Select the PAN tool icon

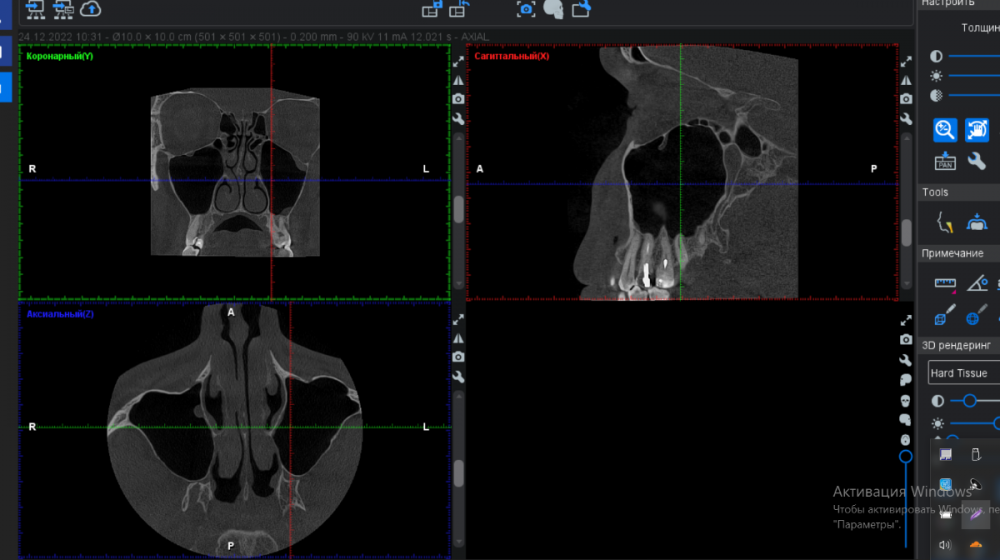(945, 161)
